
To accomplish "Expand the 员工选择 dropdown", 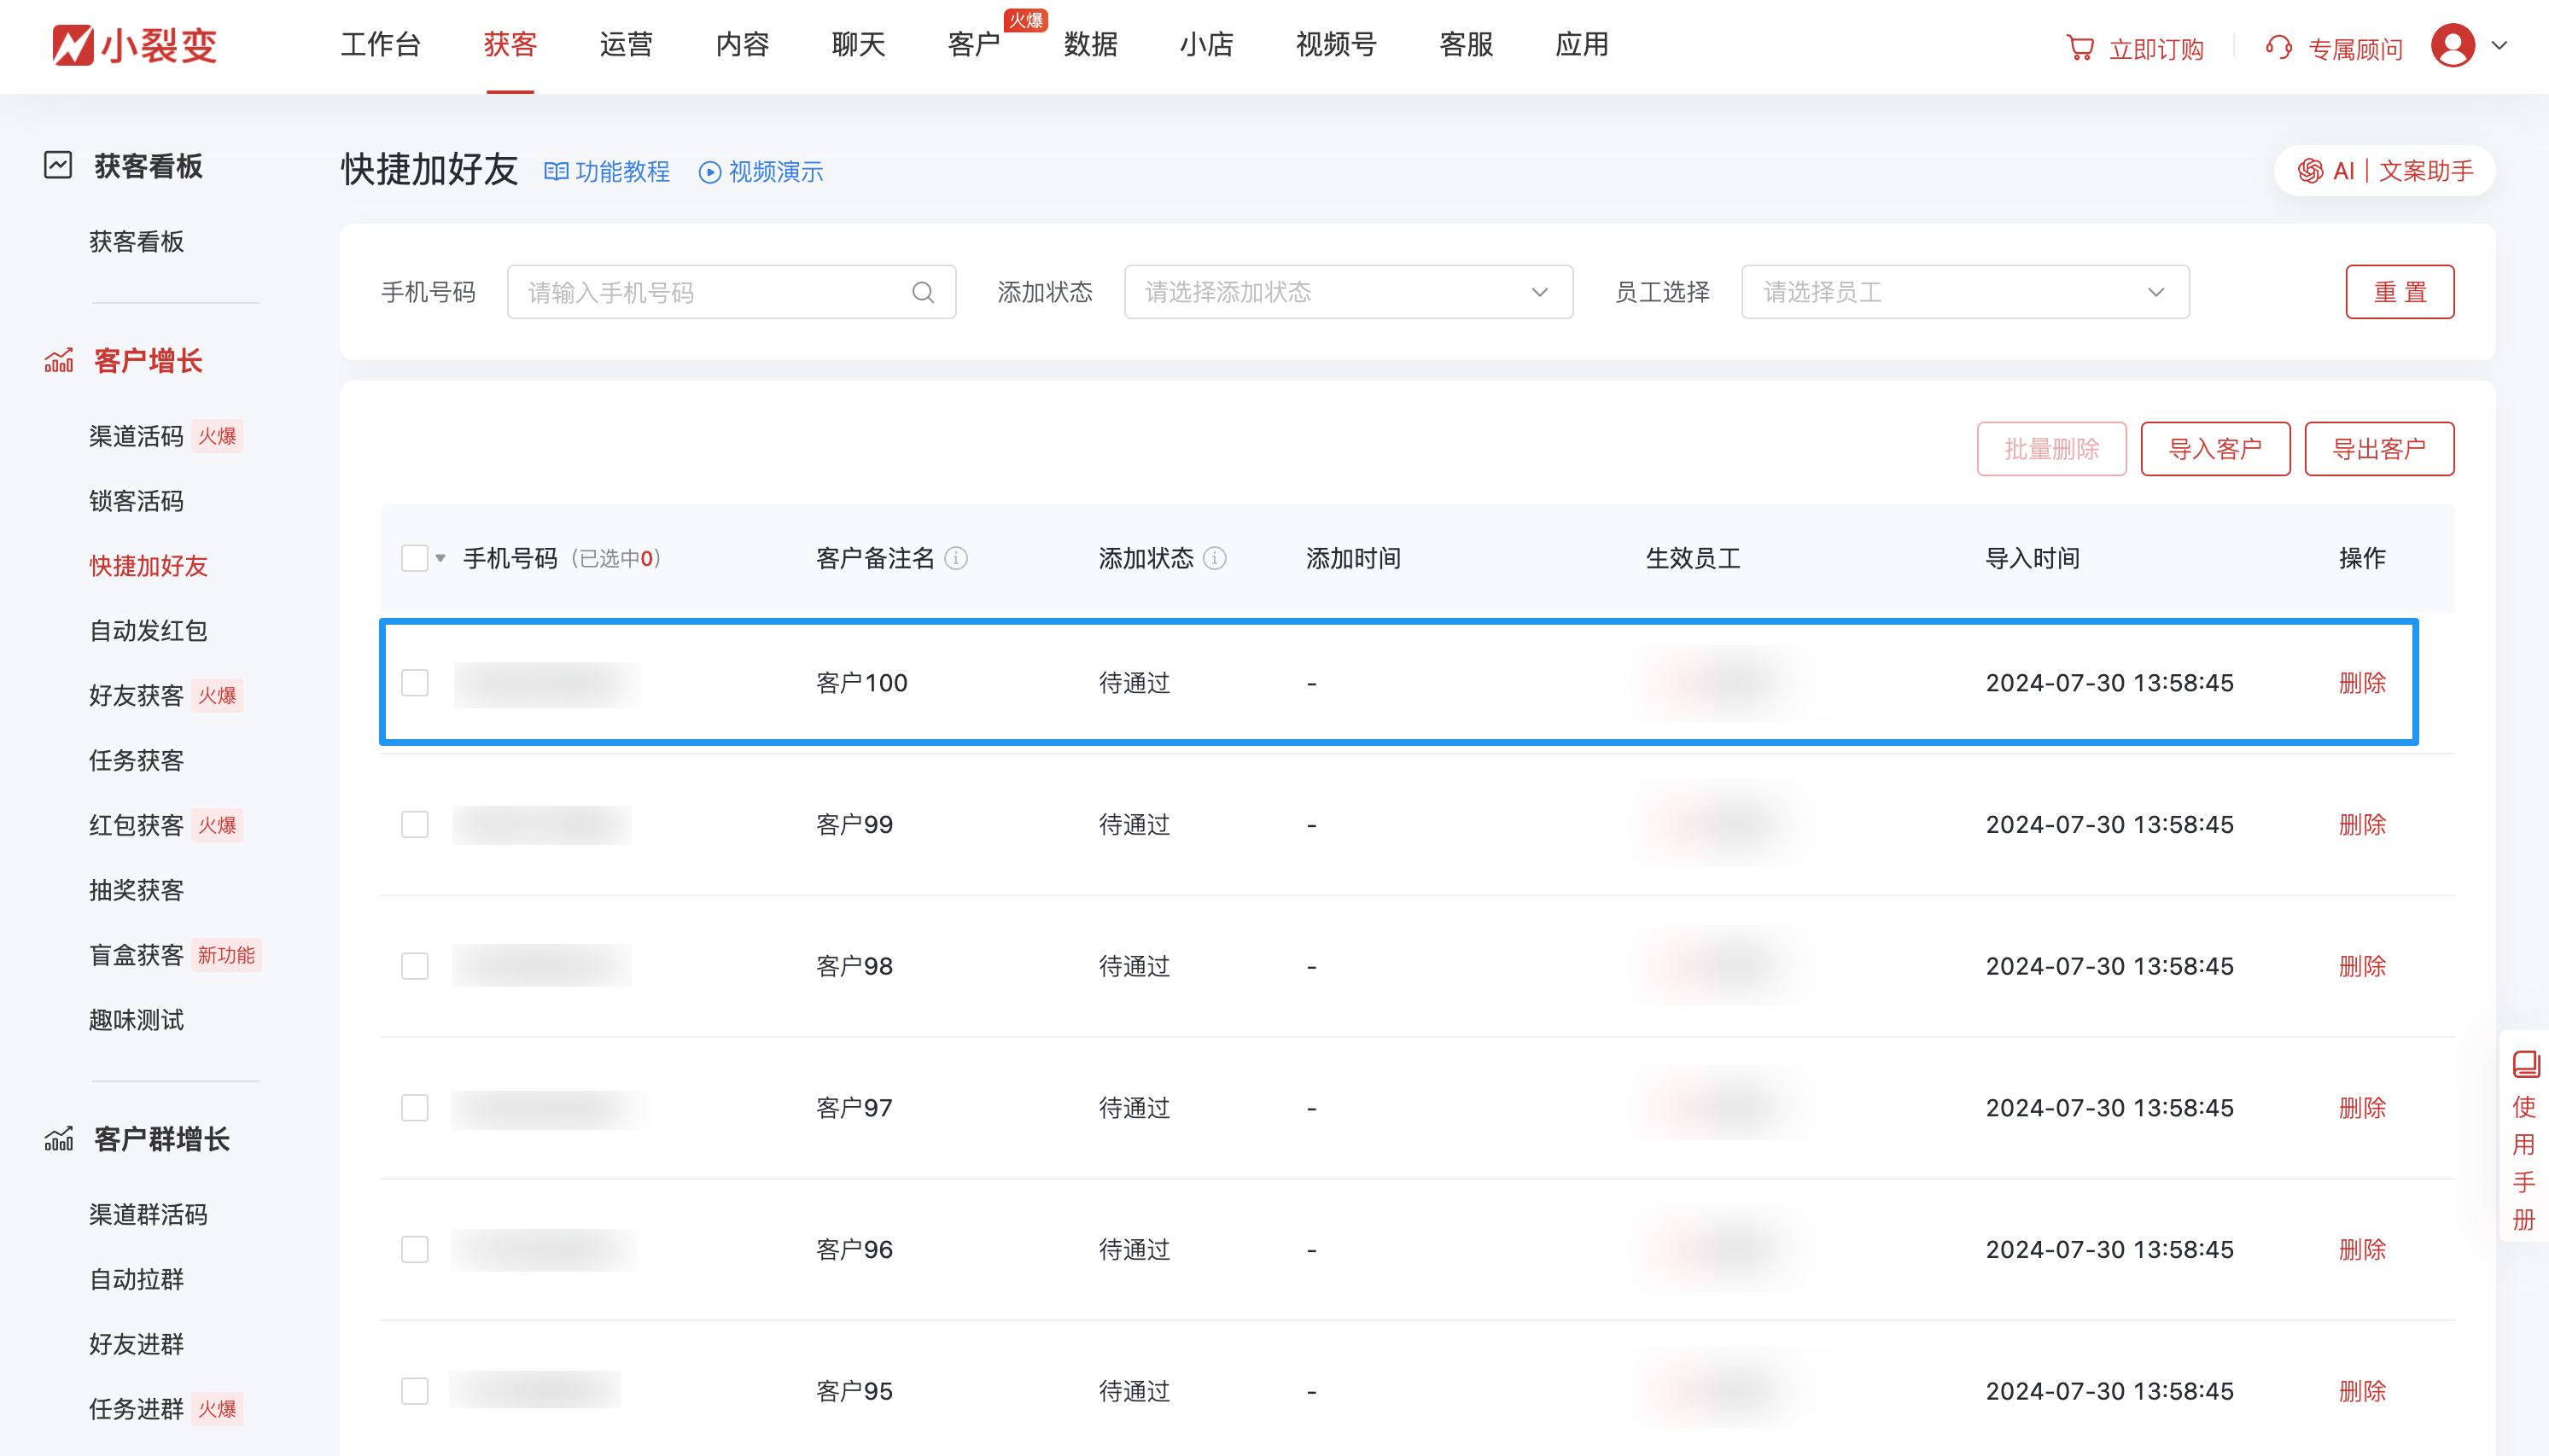I will pyautogui.click(x=1964, y=292).
